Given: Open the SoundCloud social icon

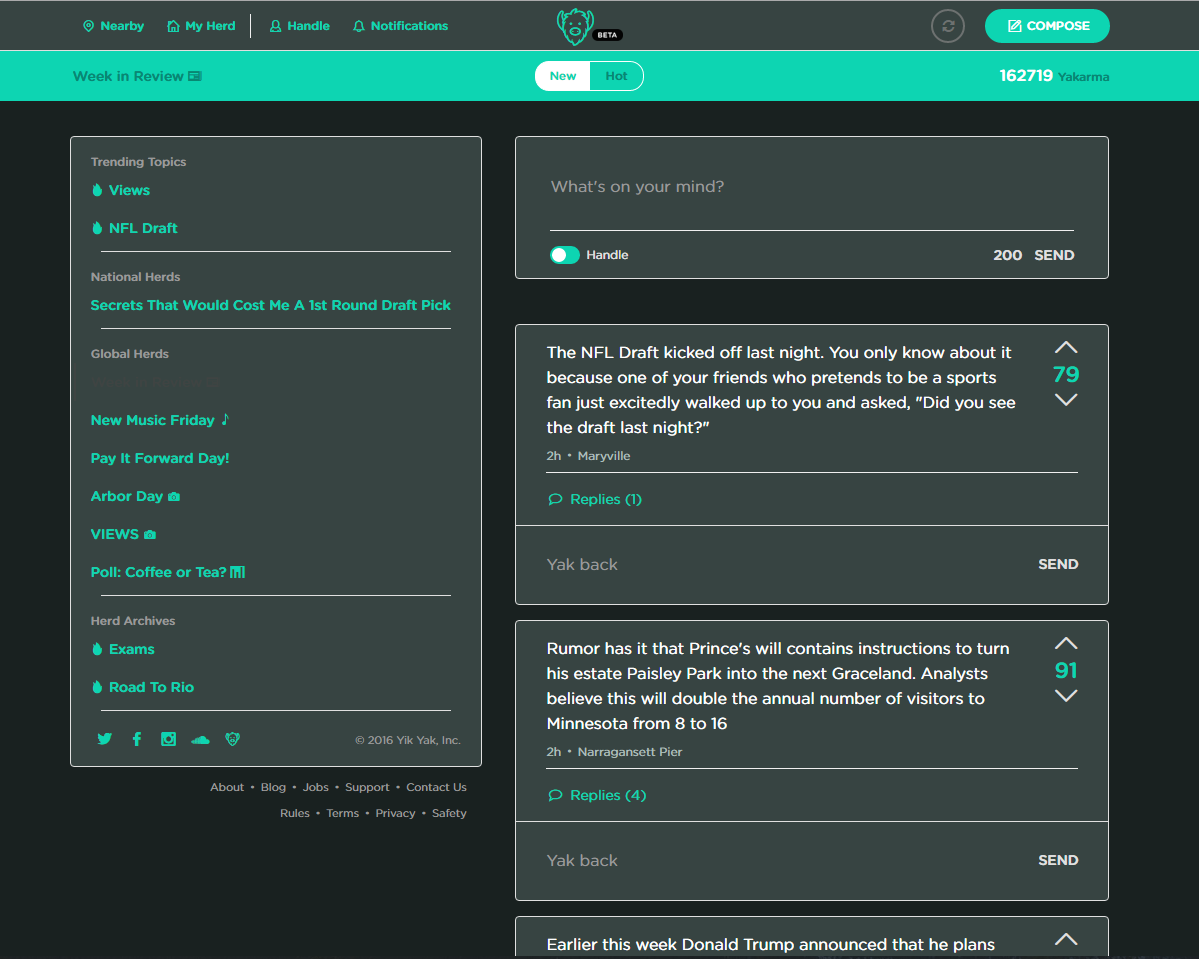Looking at the screenshot, I should (200, 739).
